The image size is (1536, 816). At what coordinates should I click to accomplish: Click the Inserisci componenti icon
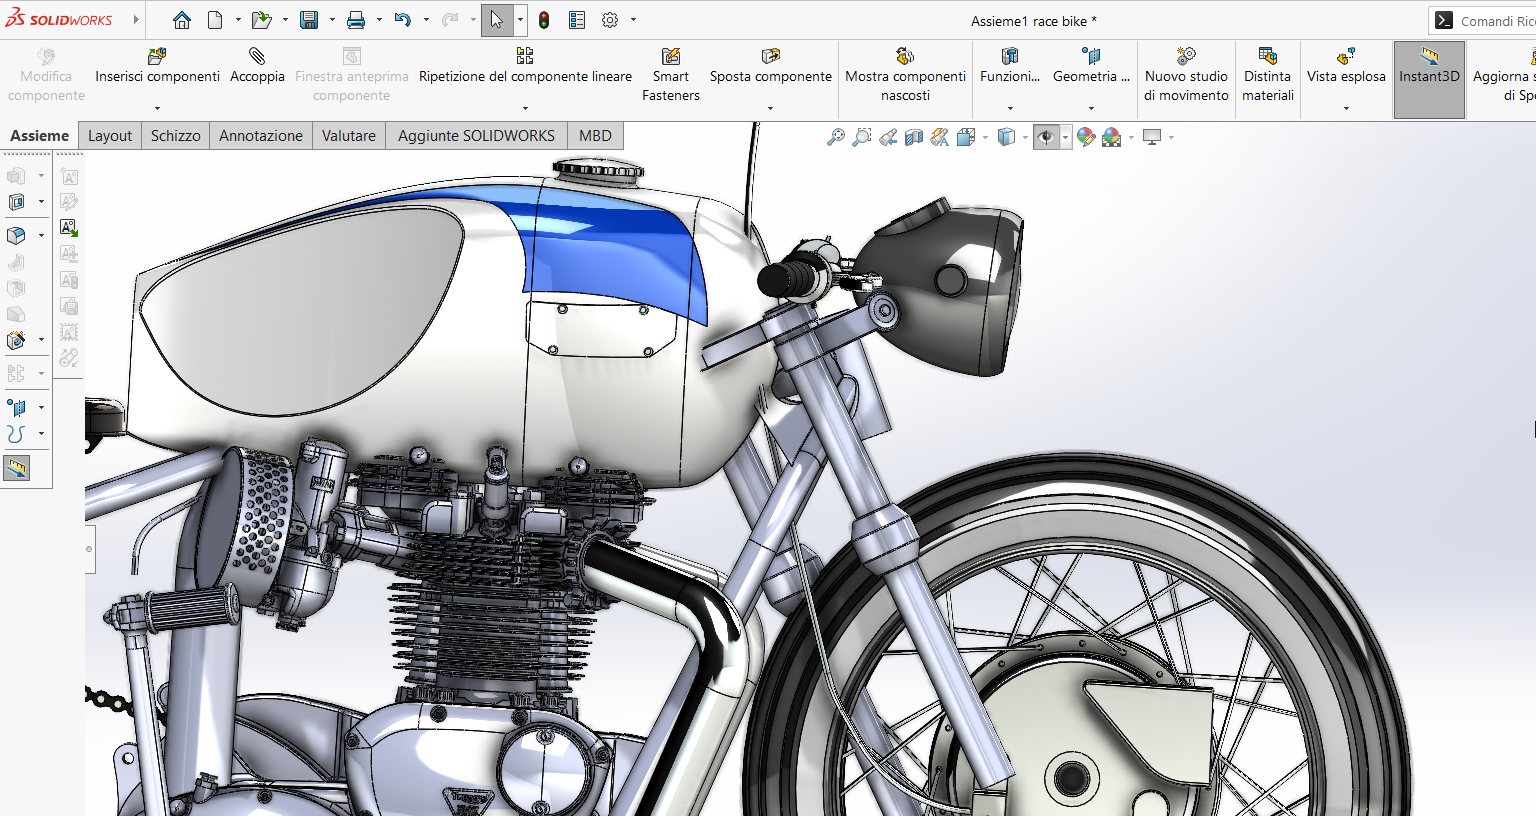coord(157,56)
